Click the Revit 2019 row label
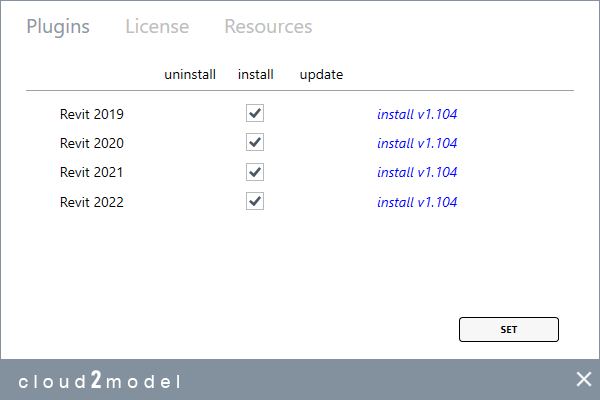The height and width of the screenshot is (400, 600). point(92,114)
